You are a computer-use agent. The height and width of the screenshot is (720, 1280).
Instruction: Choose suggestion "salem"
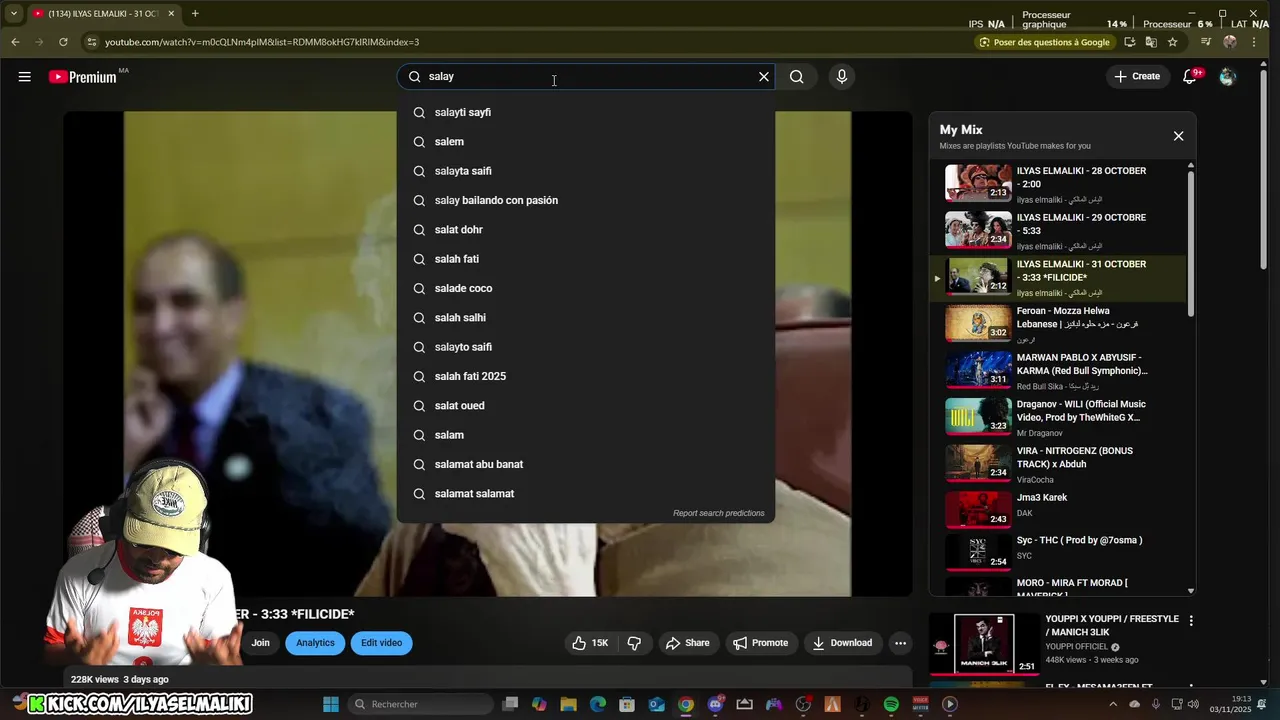point(586,142)
